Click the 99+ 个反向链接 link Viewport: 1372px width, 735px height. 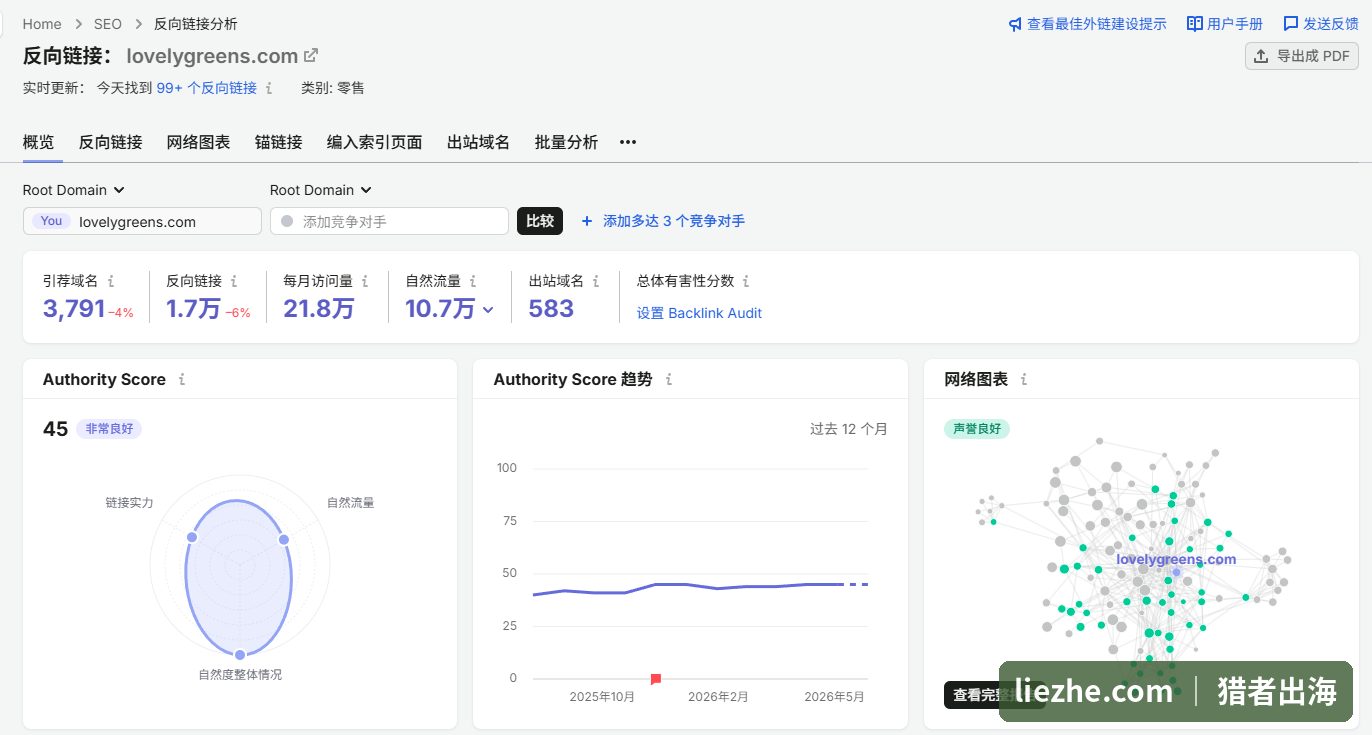207,88
